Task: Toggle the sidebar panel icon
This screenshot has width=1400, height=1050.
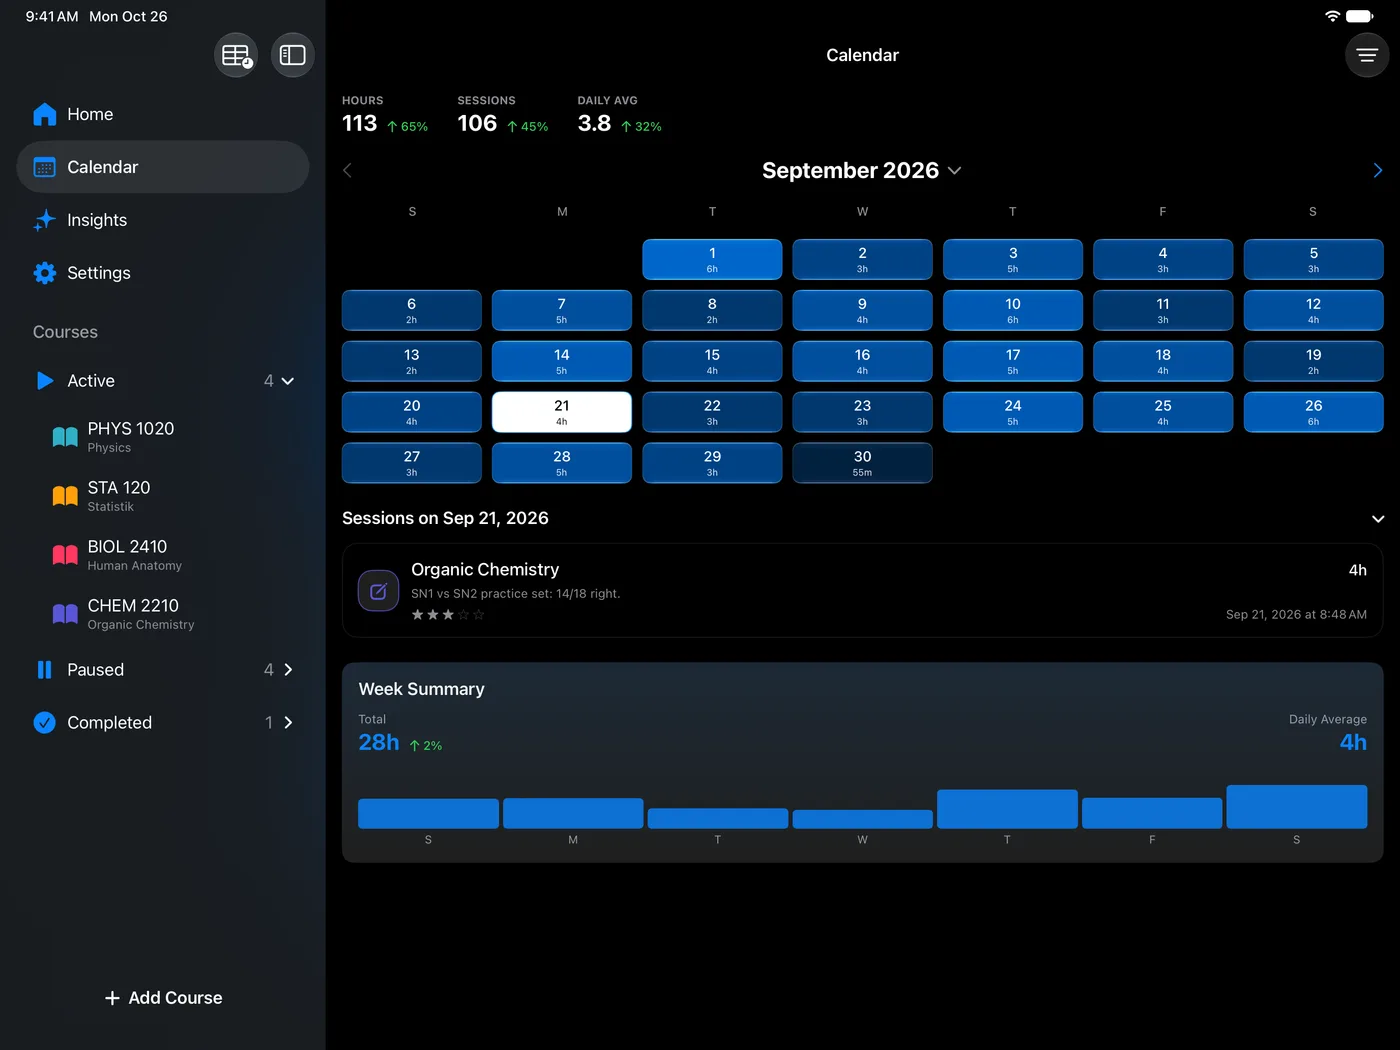Action: tap(292, 55)
